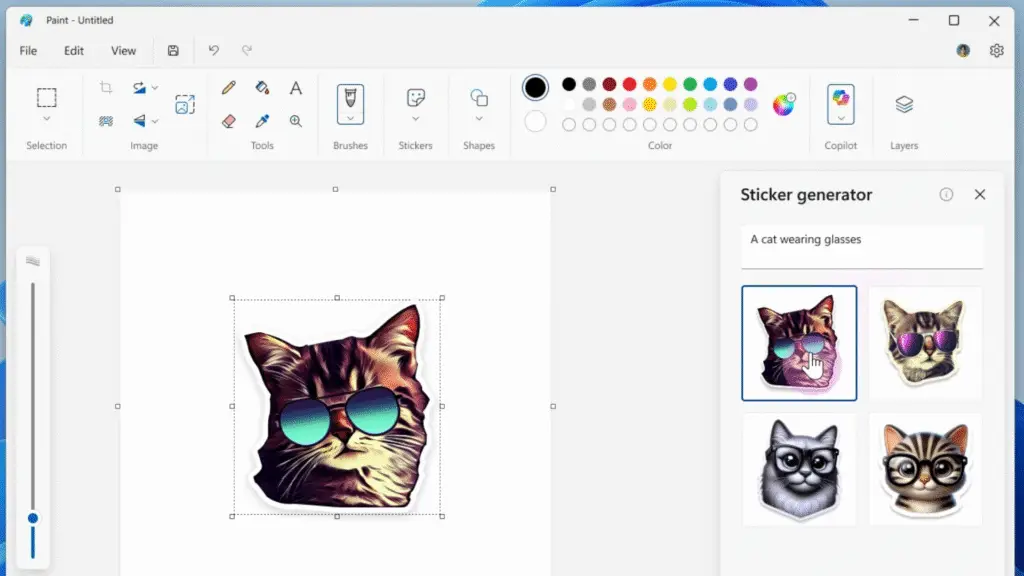This screenshot has width=1024, height=576.
Task: Open the Layers panel icon
Action: tap(904, 104)
